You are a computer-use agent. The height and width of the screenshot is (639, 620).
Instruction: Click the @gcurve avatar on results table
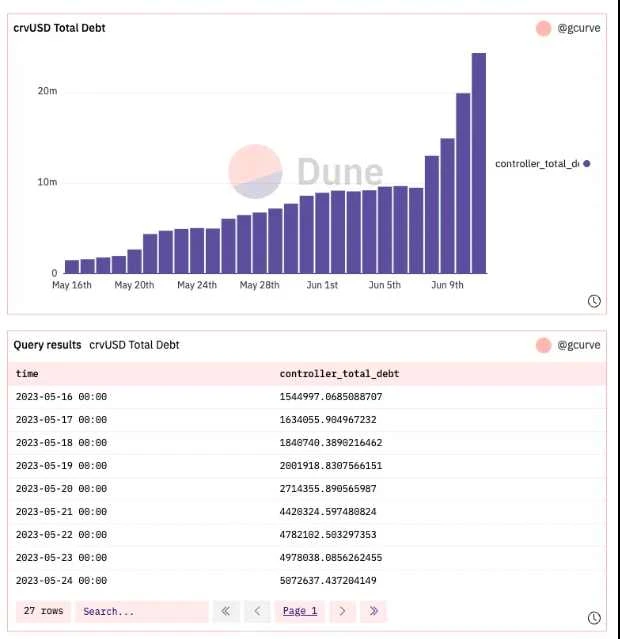(544, 345)
